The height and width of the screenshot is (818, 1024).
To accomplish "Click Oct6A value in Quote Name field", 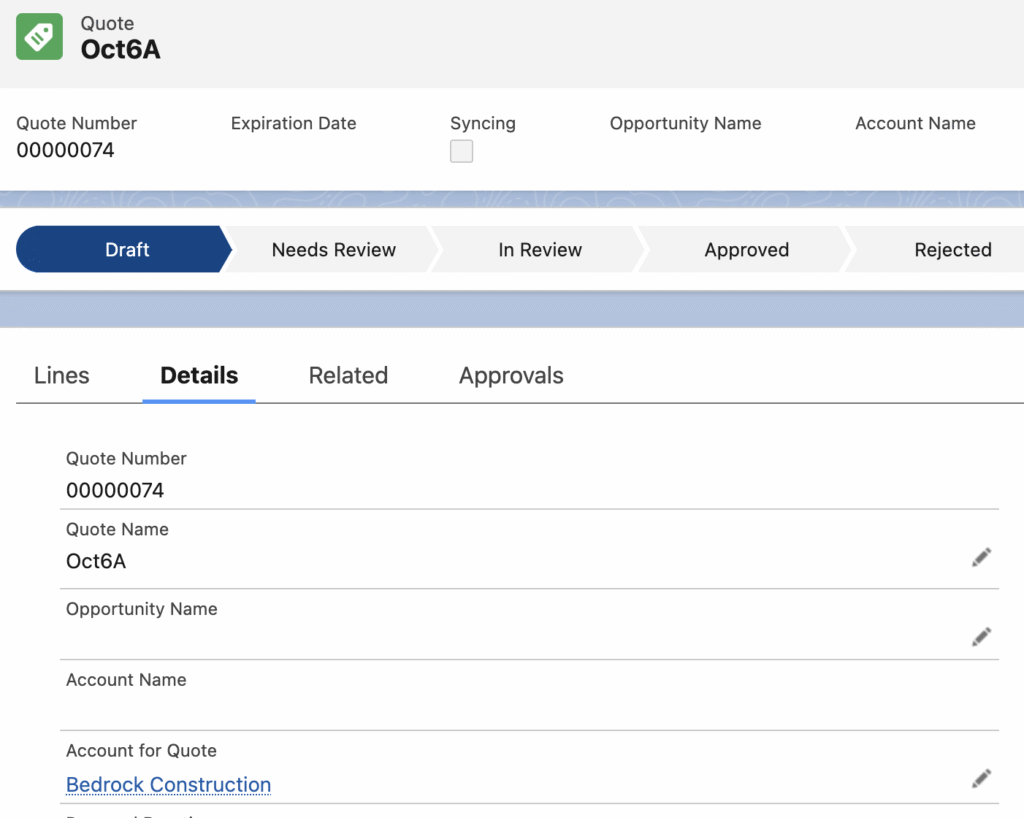I will pyautogui.click(x=96, y=562).
